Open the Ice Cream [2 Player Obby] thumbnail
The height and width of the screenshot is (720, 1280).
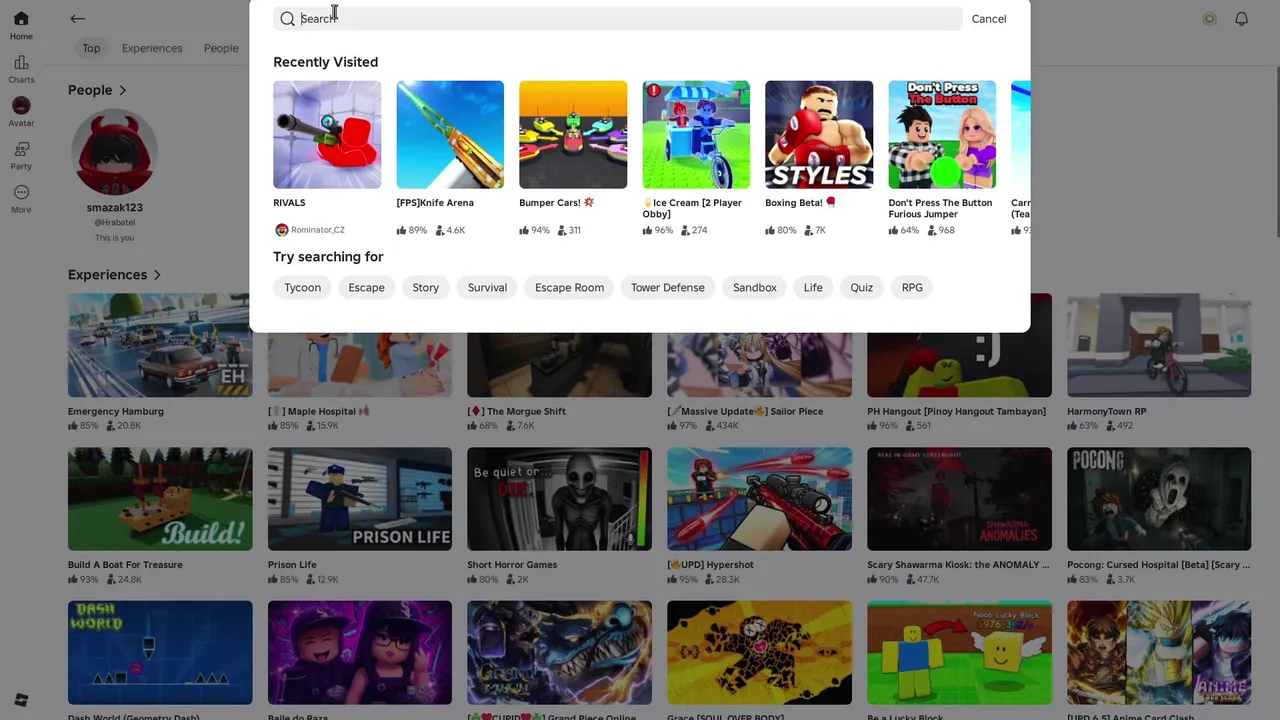[x=696, y=135]
